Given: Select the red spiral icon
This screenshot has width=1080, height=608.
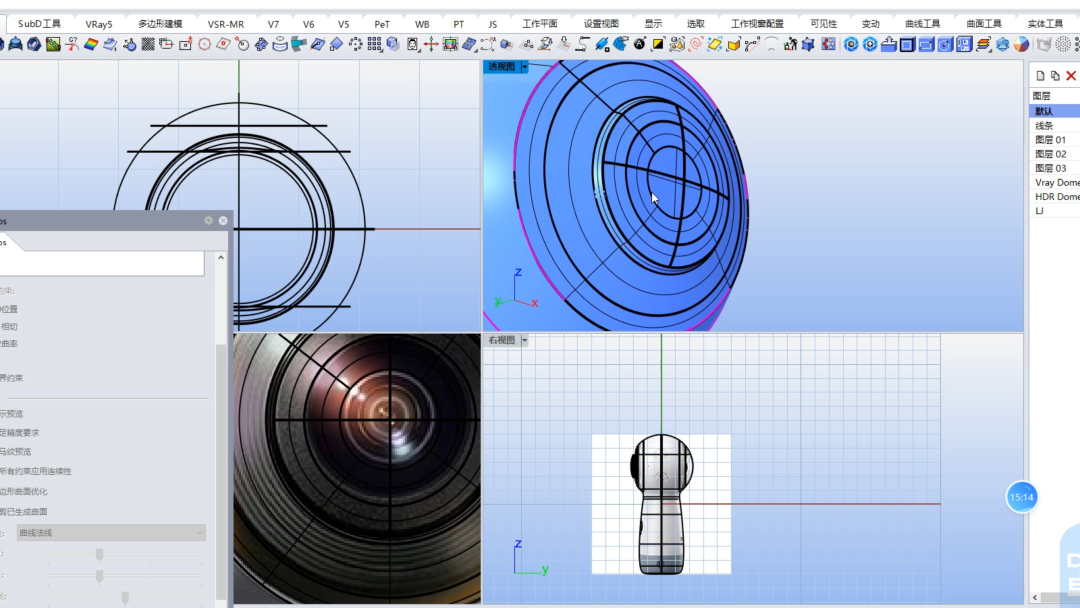Looking at the screenshot, I should click(x=696, y=45).
